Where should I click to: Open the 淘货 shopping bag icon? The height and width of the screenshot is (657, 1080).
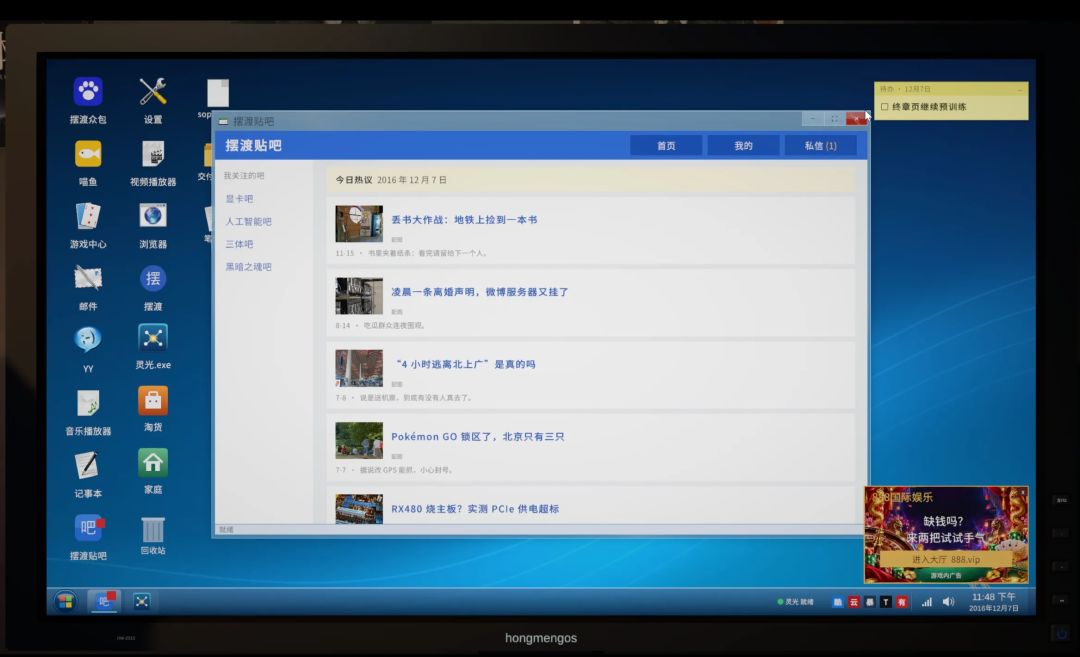(x=153, y=401)
